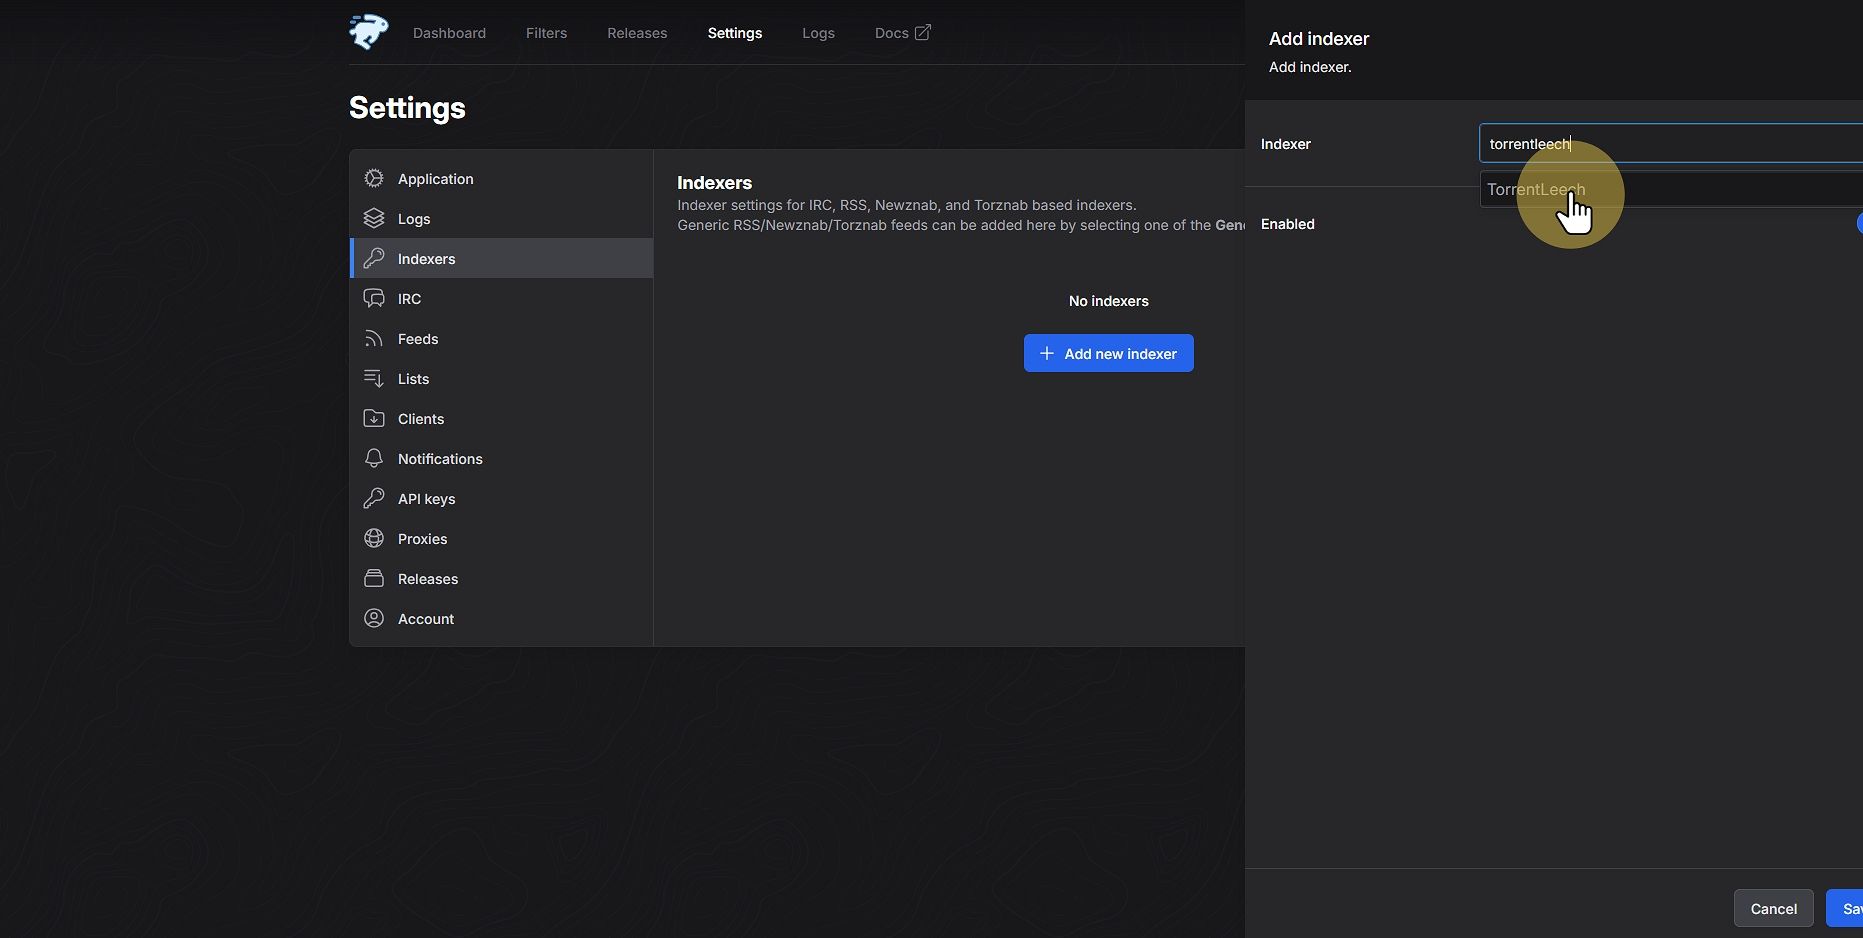Open the API keys section
Viewport: 1863px width, 938px height.
click(501, 498)
